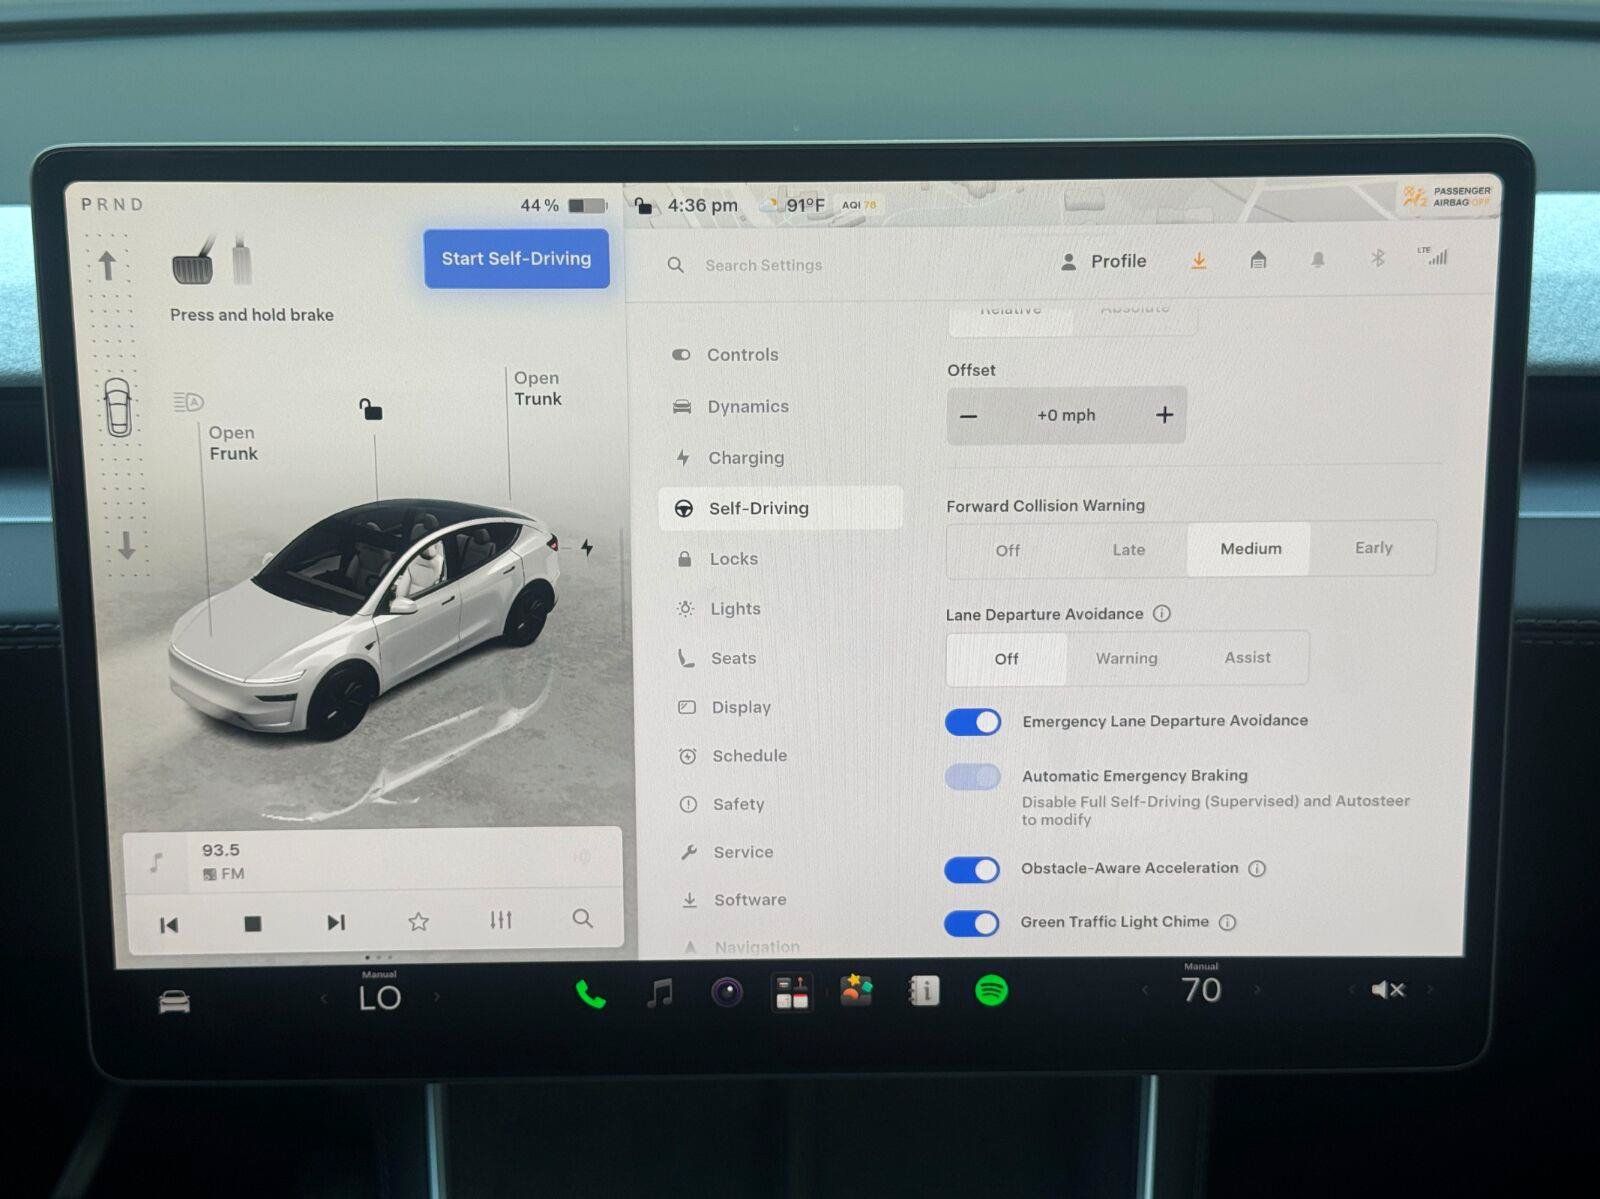The width and height of the screenshot is (1600, 1199).
Task: Open the Profile menu
Action: [x=1104, y=261]
